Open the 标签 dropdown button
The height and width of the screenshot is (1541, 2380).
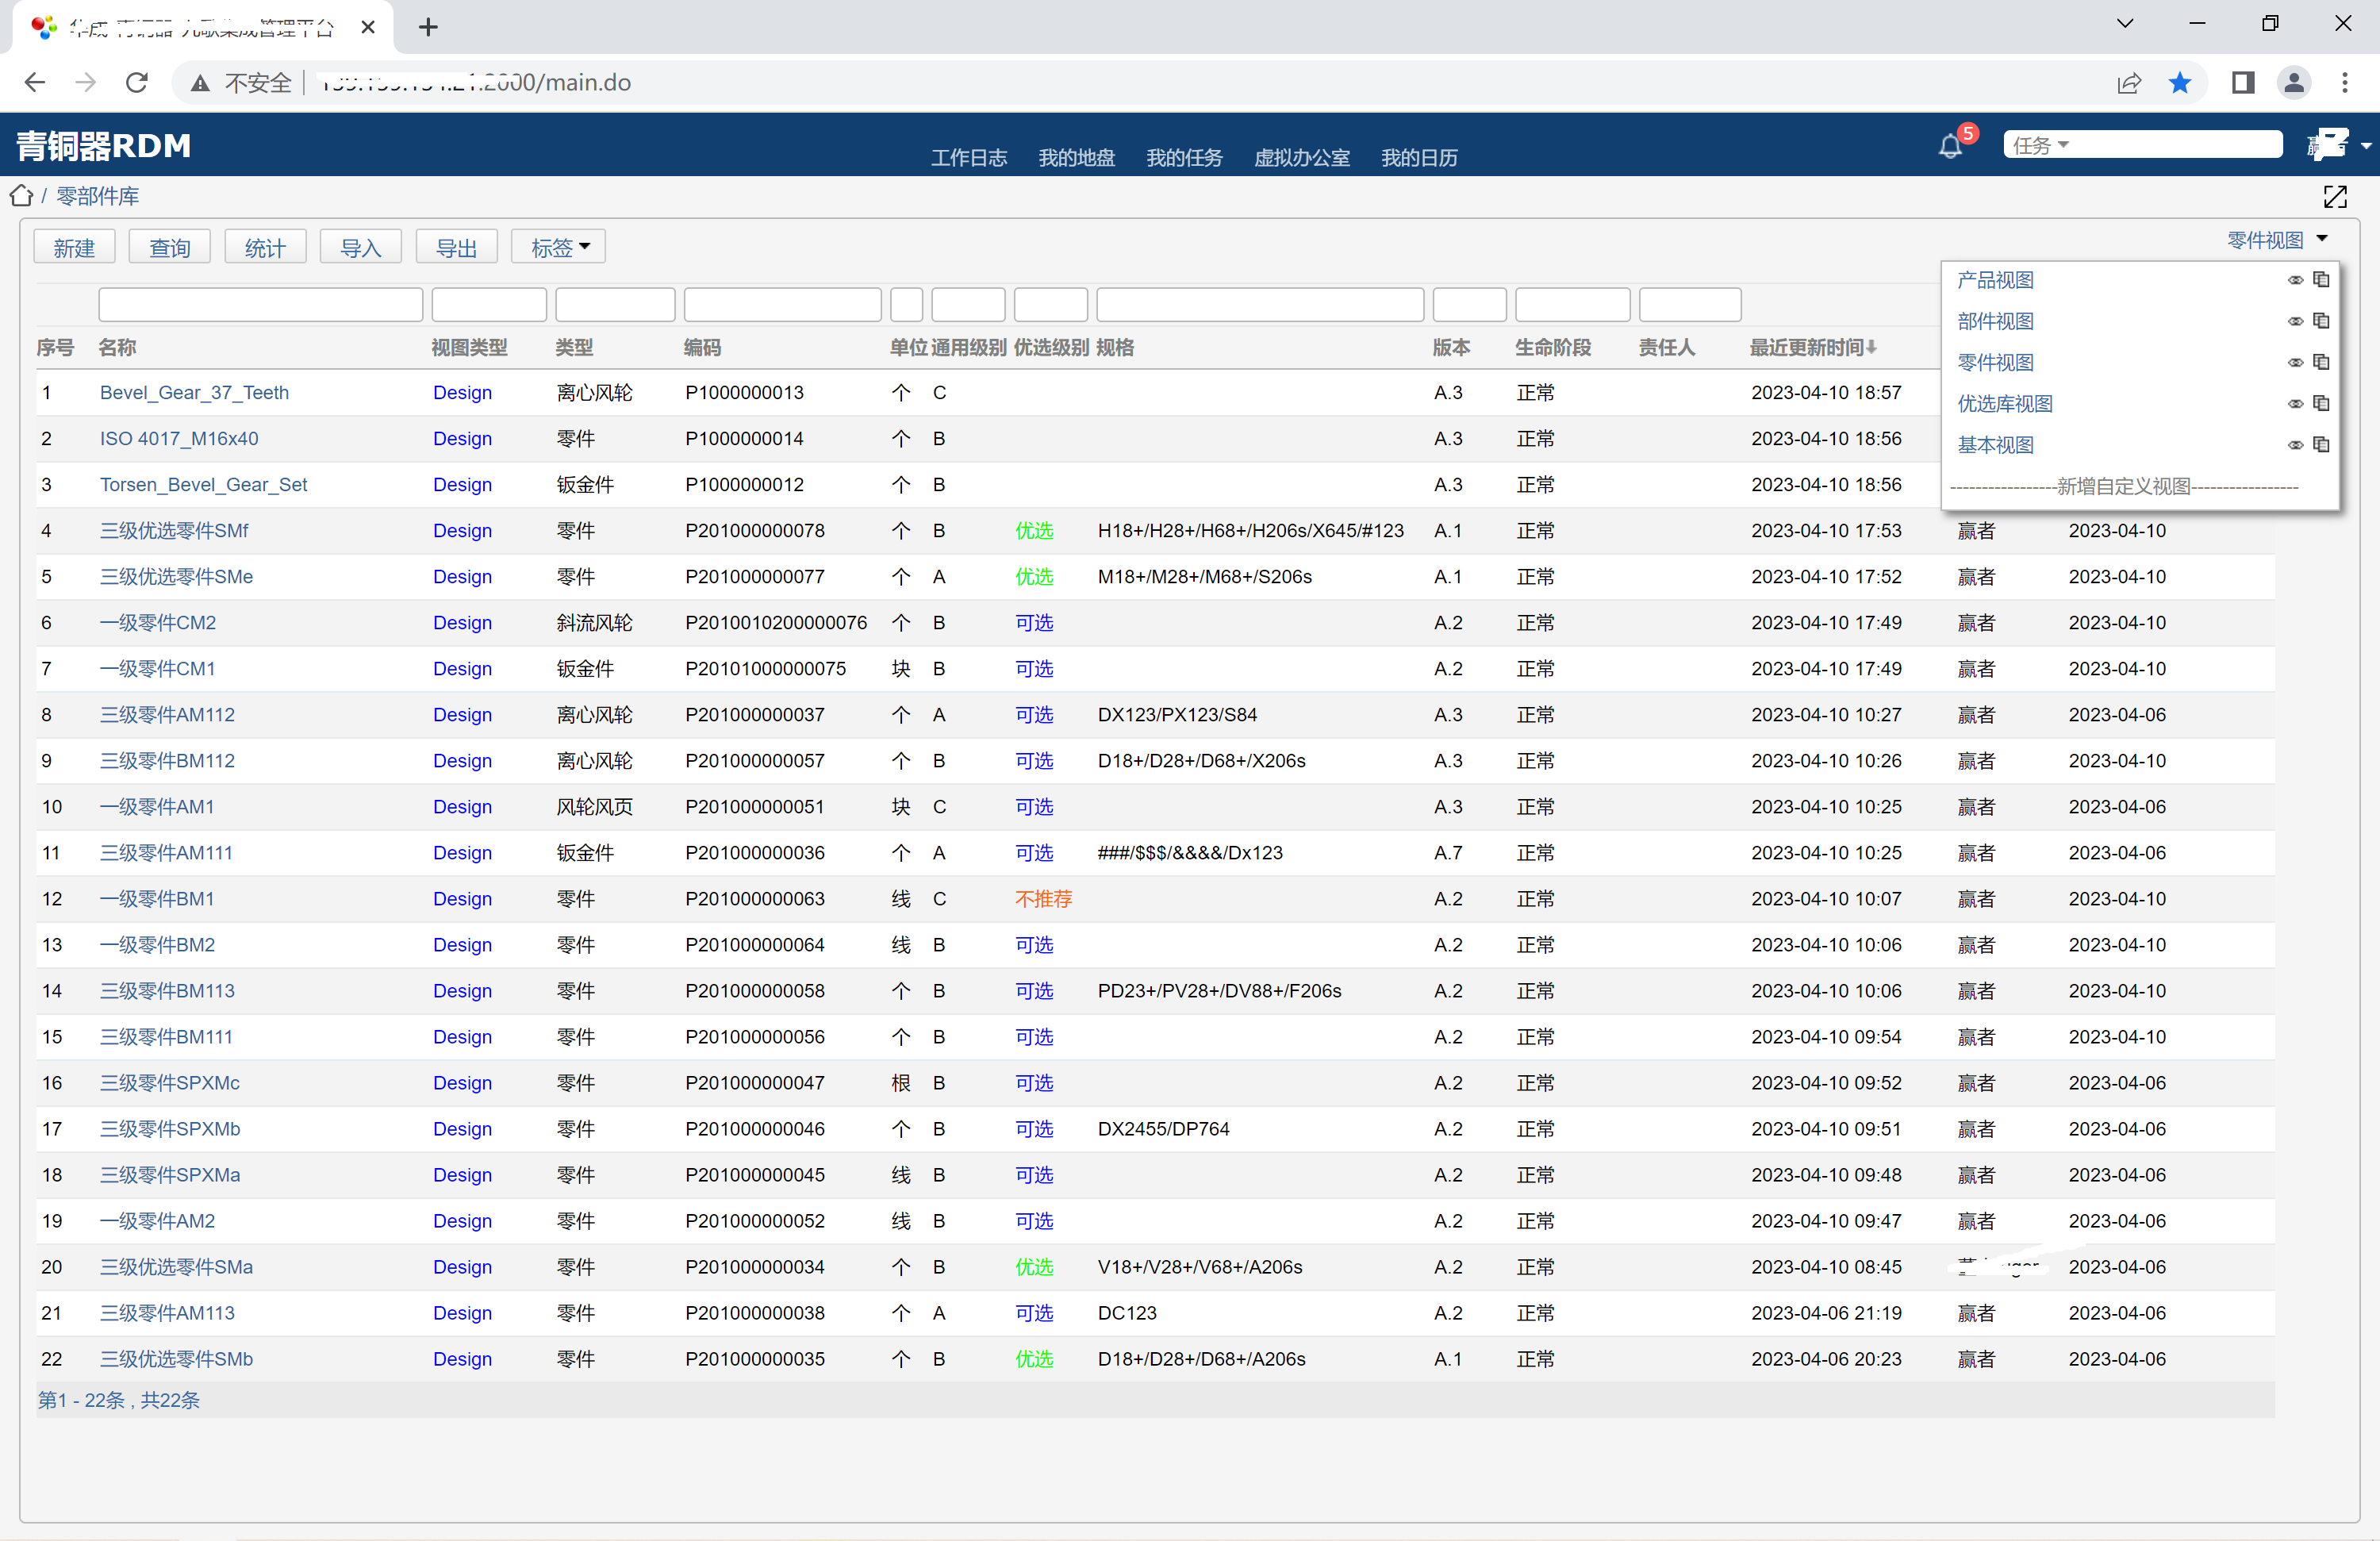coord(558,247)
